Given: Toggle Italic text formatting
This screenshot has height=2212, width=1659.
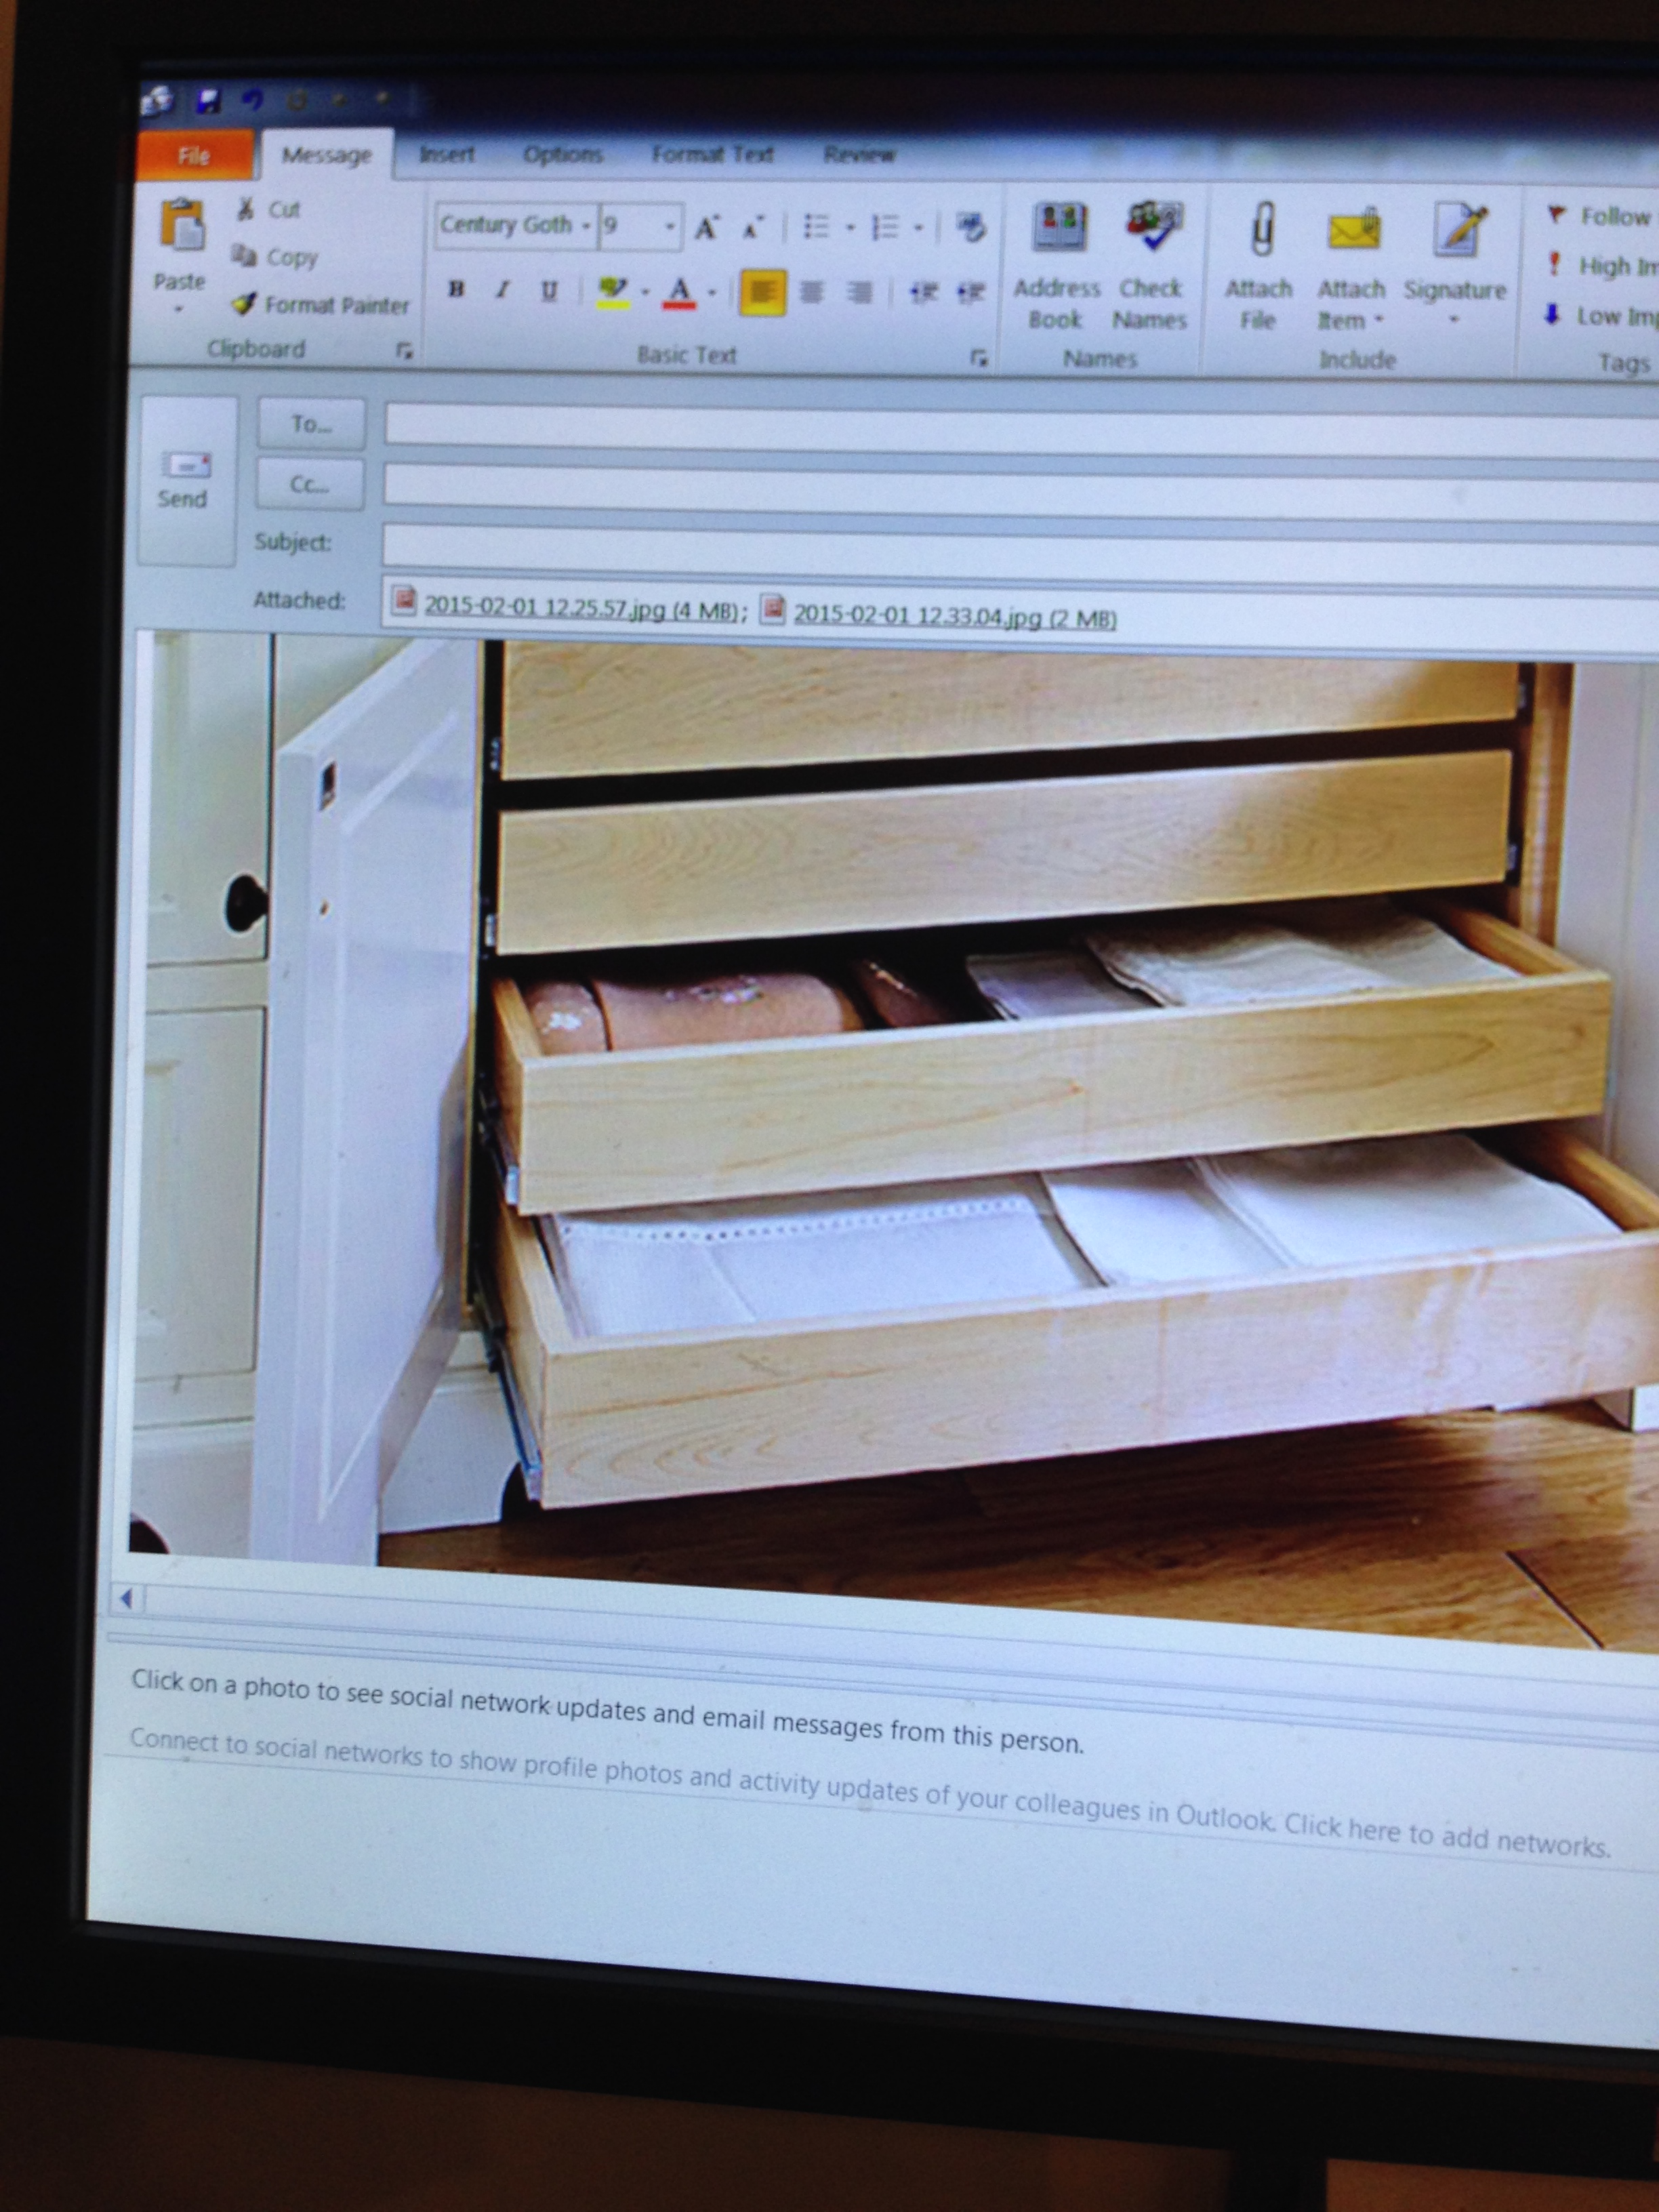Looking at the screenshot, I should tap(502, 290).
